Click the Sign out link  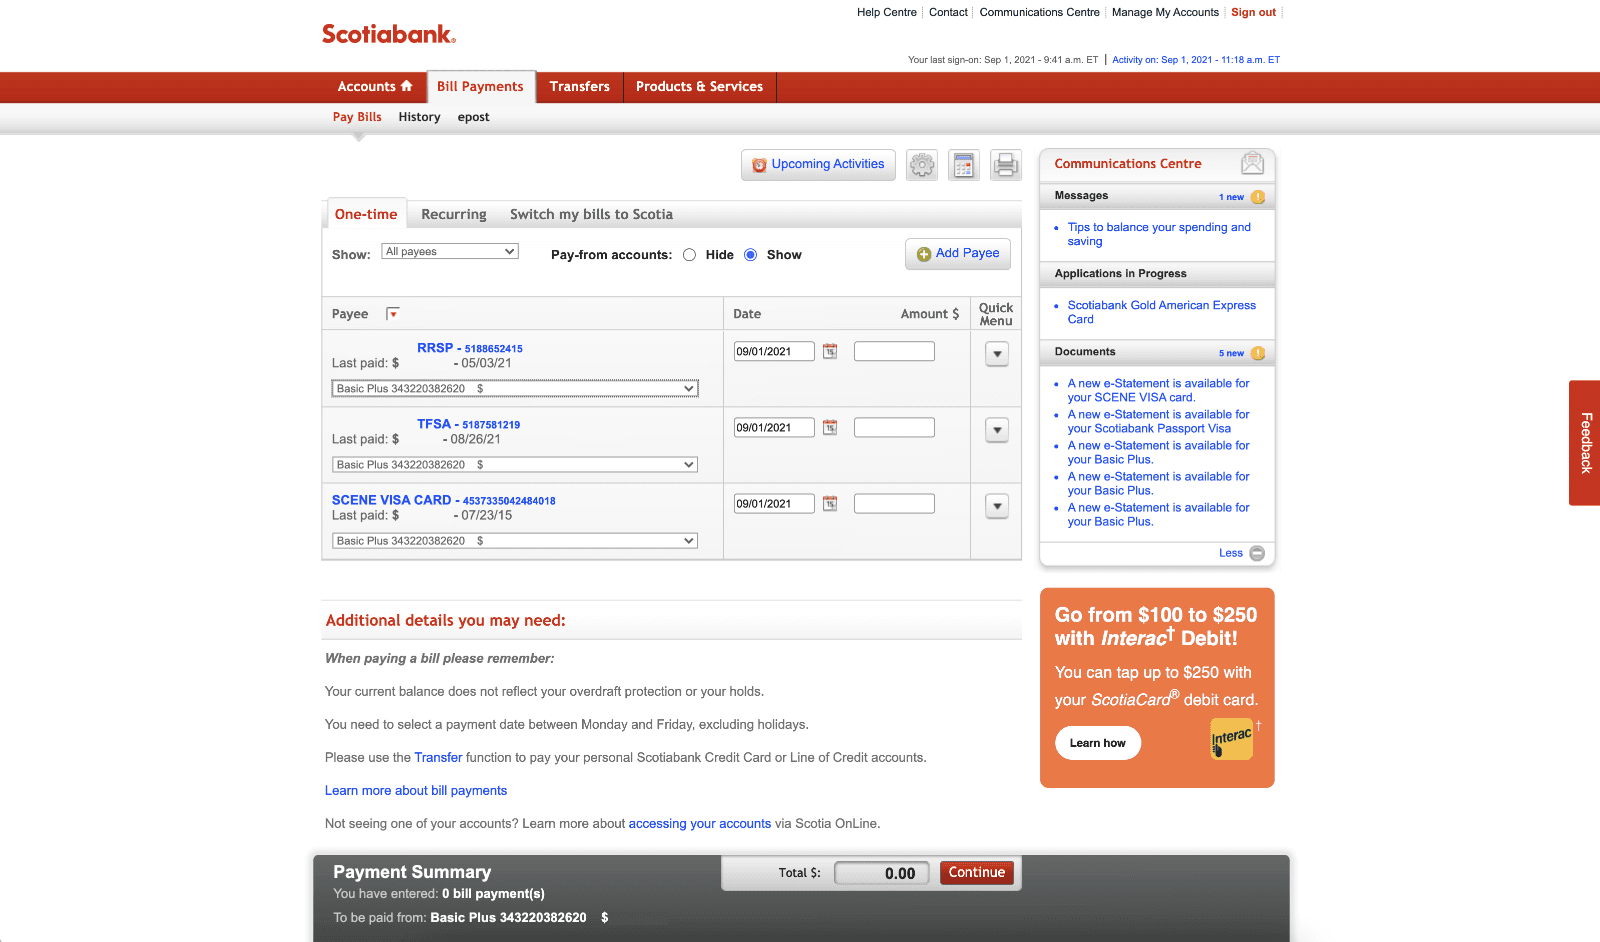click(1253, 12)
